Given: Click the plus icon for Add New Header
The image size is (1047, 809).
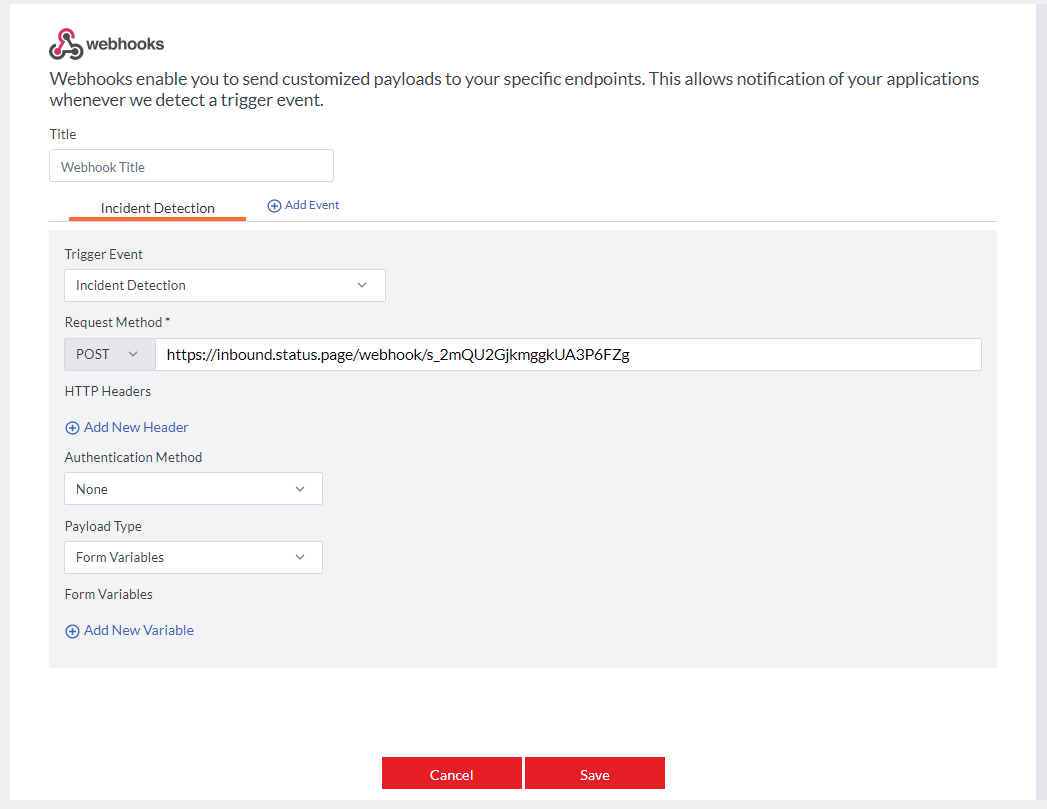Looking at the screenshot, I should tap(72, 428).
